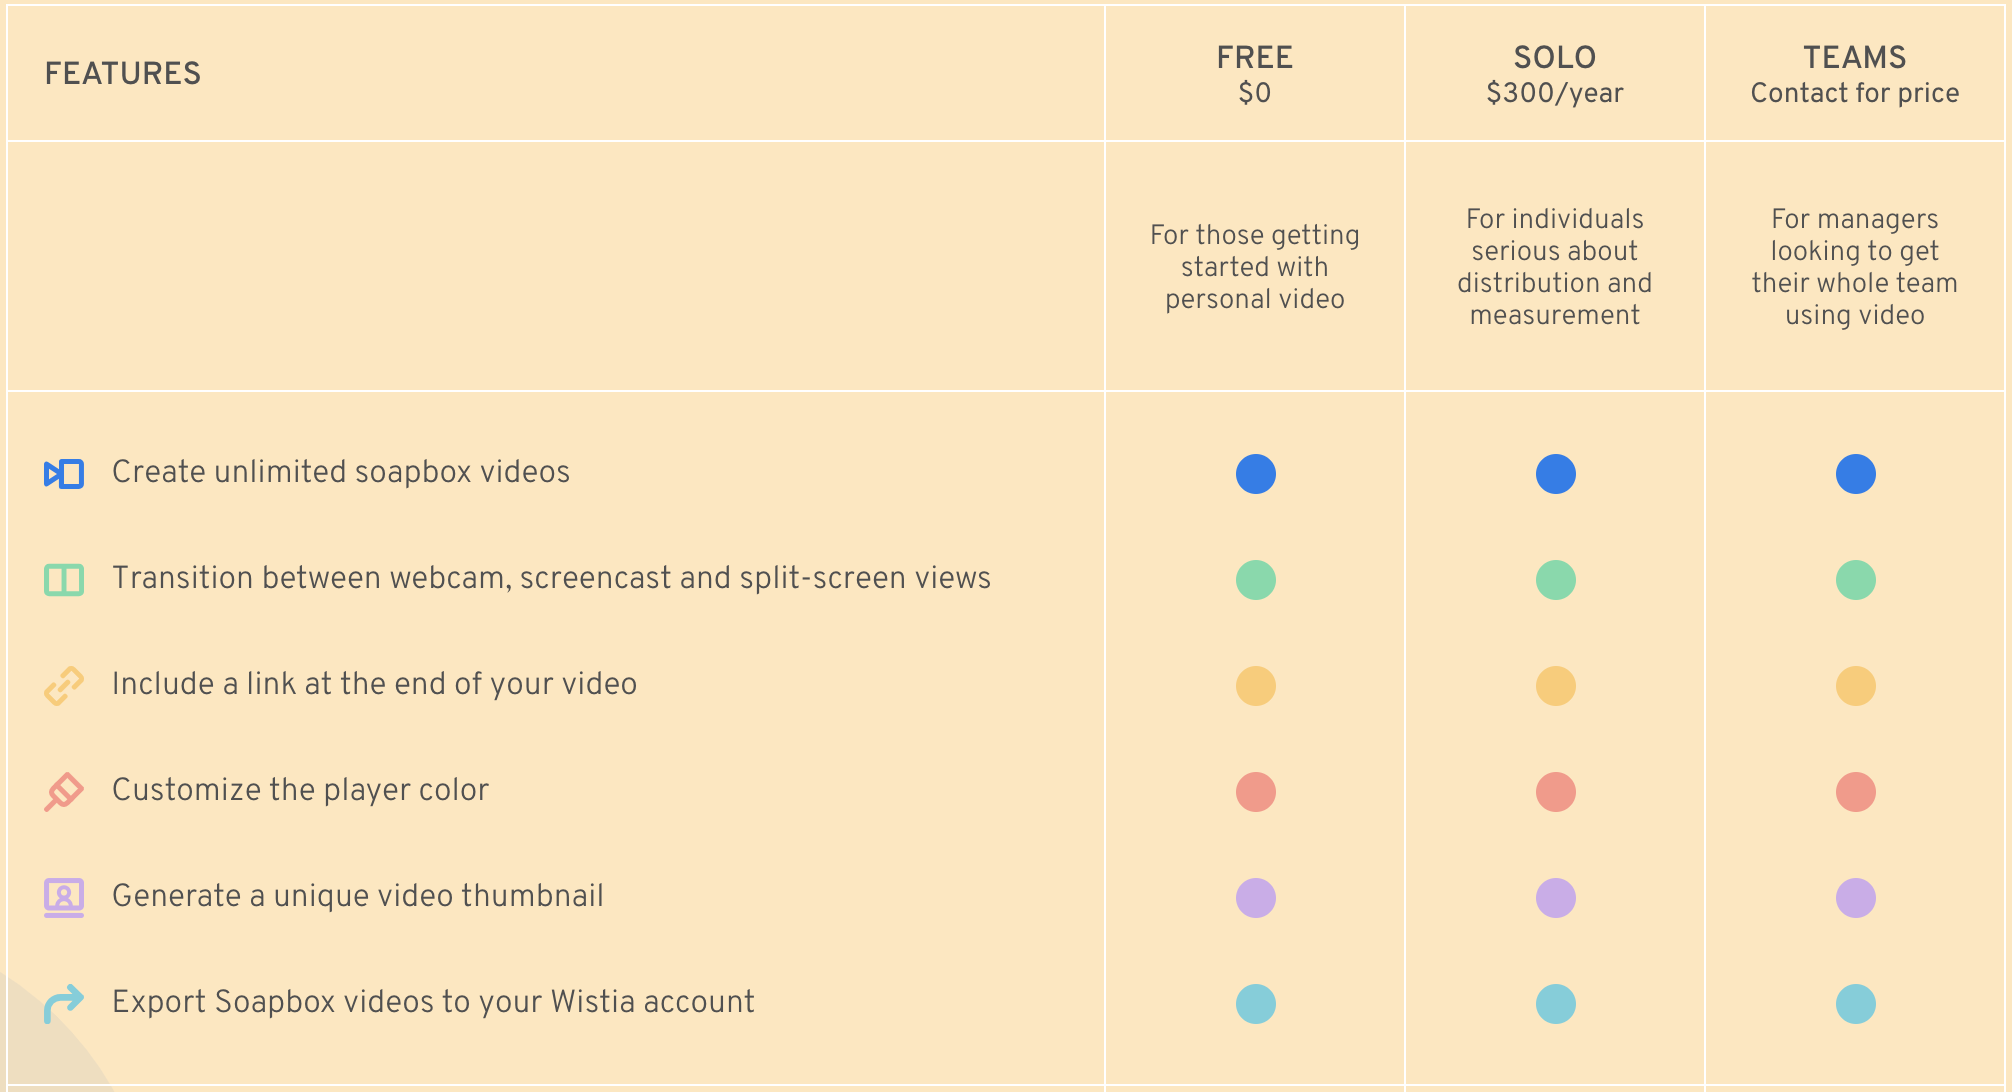Click the red paintbrush player color icon

click(64, 792)
